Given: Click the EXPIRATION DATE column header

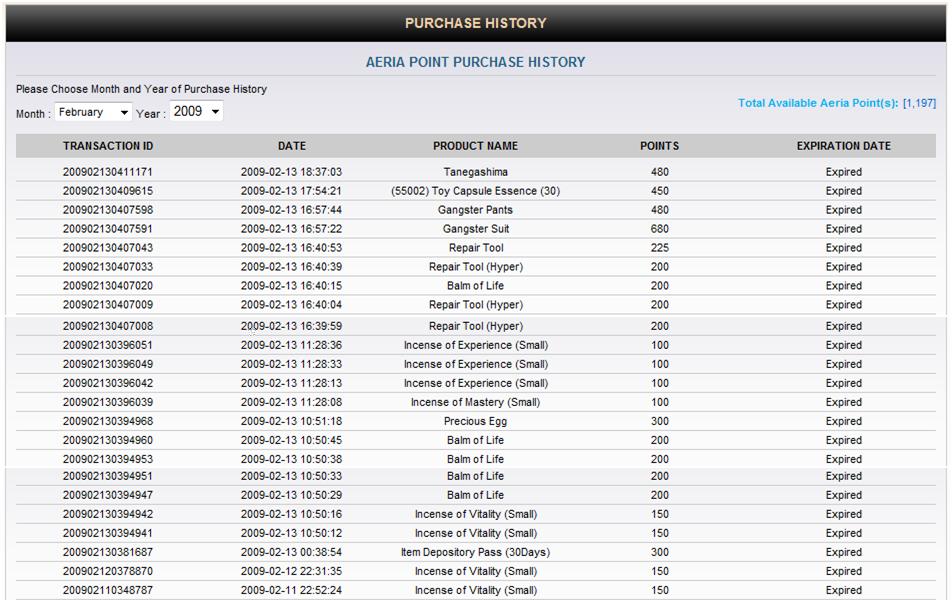Looking at the screenshot, I should 844,146.
